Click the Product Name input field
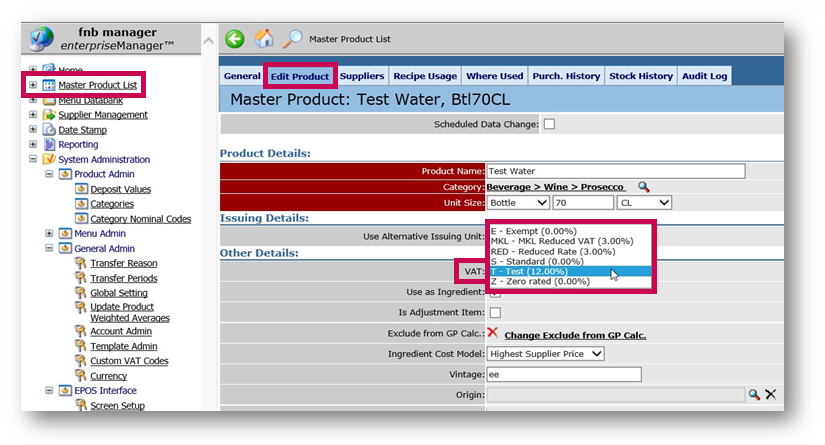The height and width of the screenshot is (445, 825). pos(616,171)
